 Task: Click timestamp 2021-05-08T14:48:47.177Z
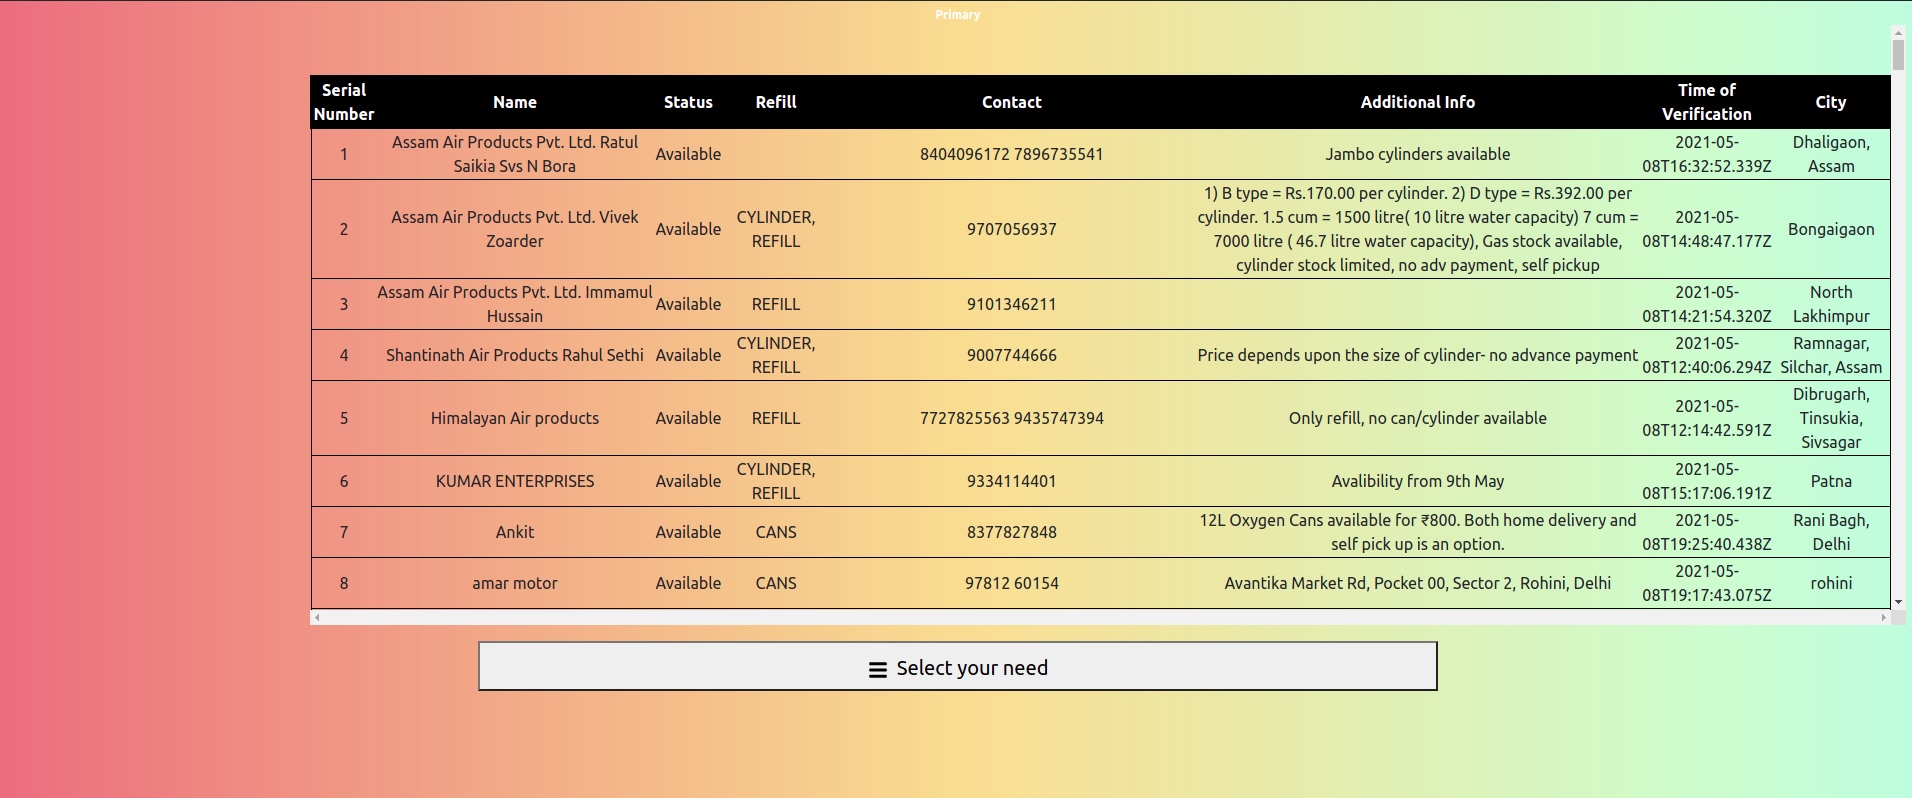coord(1706,229)
